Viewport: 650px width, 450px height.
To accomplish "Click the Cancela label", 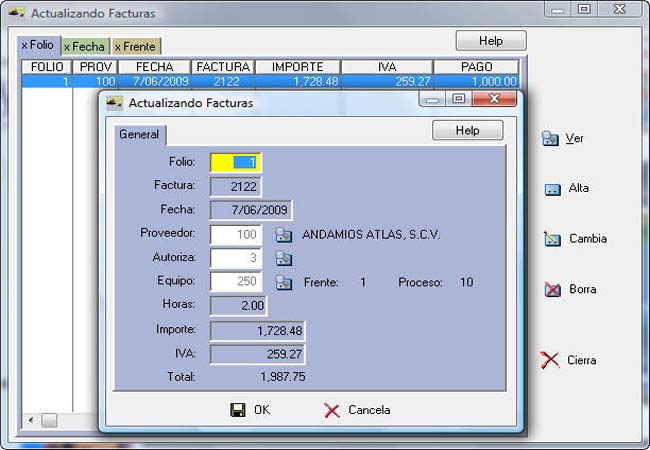I will [x=369, y=410].
